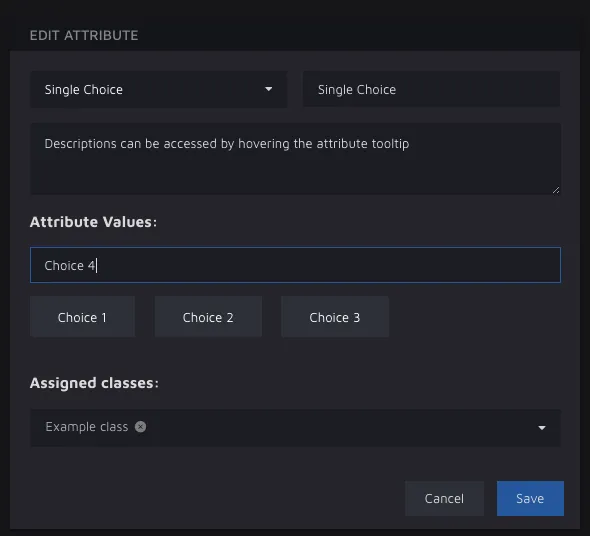Focus the attribute value input containing Choice 4
The width and height of the screenshot is (590, 536).
coord(295,265)
